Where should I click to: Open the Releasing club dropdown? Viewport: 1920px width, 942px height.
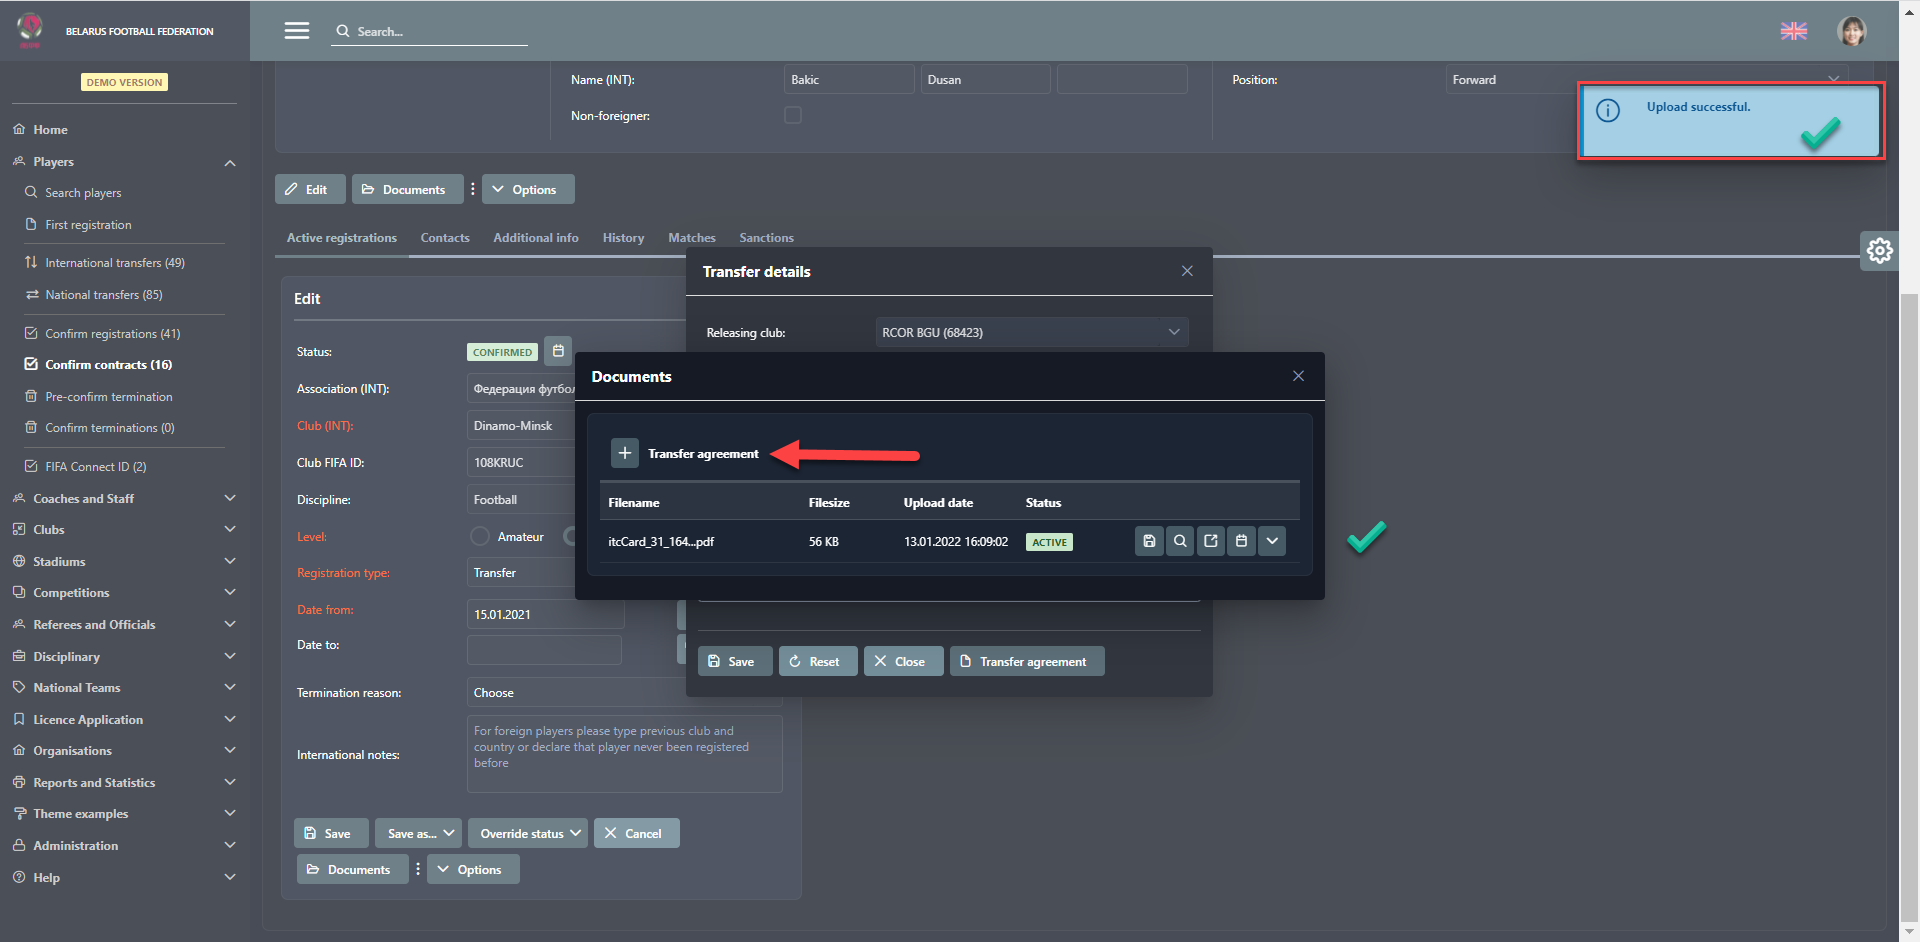1031,332
